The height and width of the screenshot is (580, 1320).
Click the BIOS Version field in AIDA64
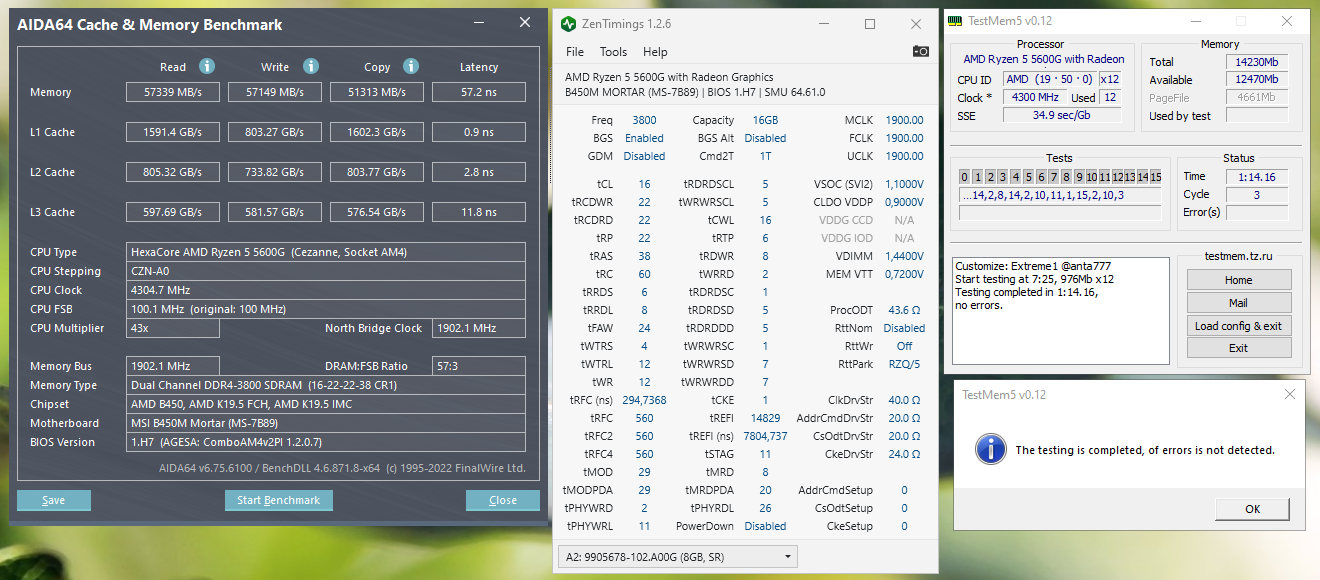pyautogui.click(x=326, y=442)
